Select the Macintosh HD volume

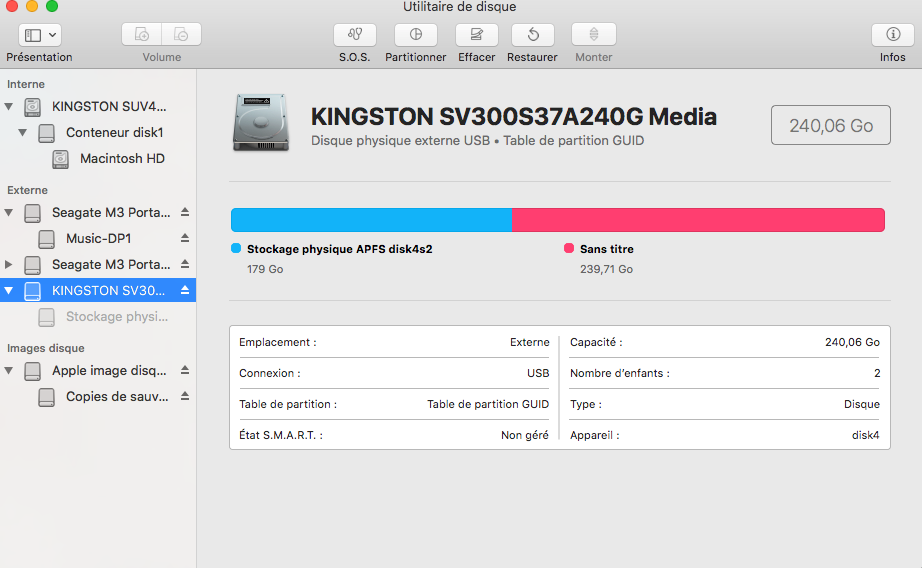(x=122, y=158)
